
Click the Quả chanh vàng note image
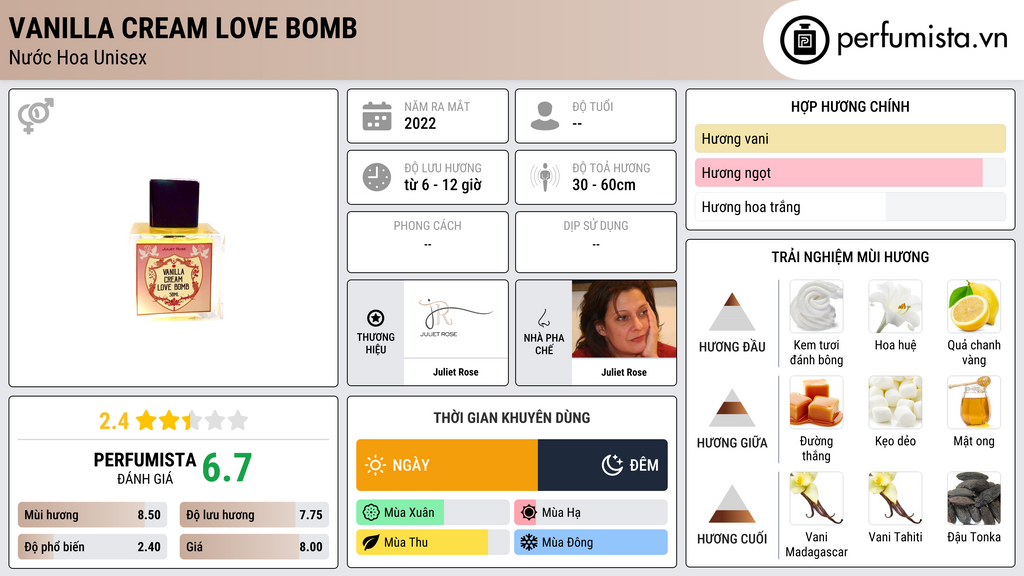coord(974,306)
